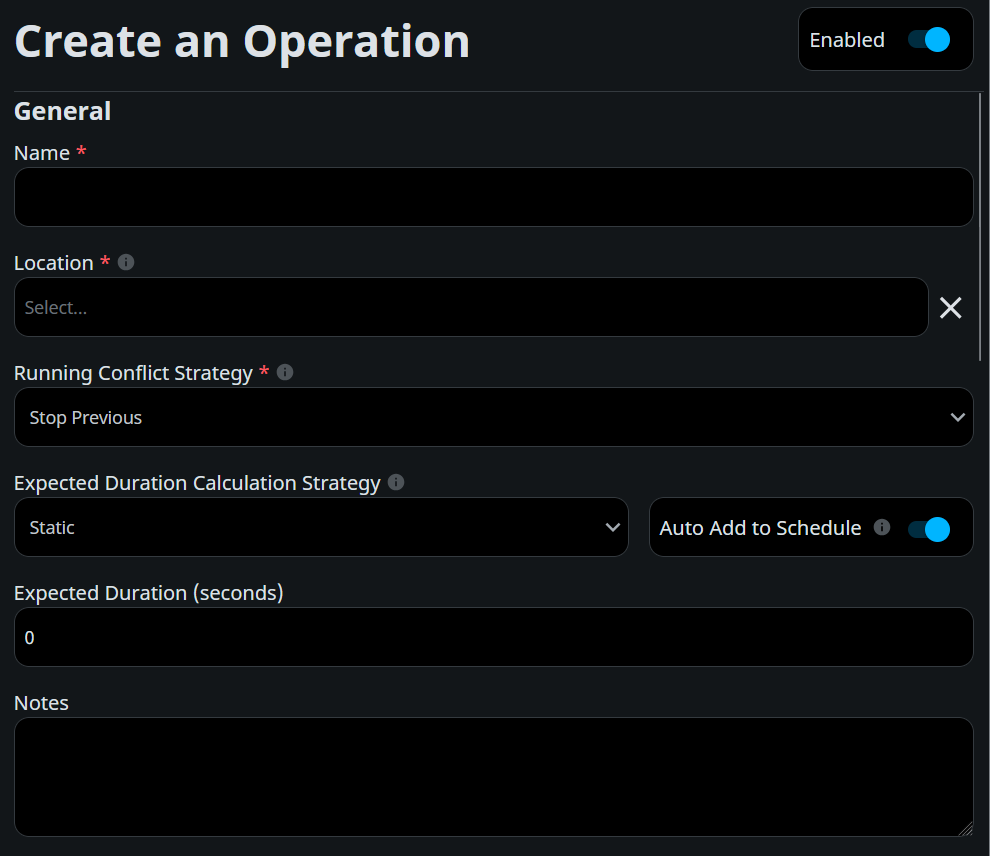Open the Running Conflict Strategy dropdown

(494, 417)
